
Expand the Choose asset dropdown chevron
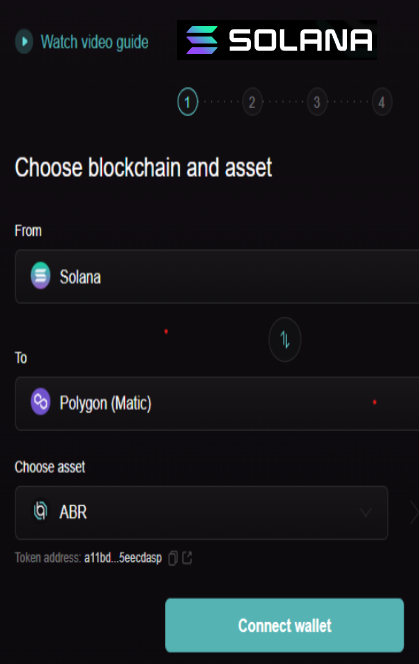tap(366, 512)
